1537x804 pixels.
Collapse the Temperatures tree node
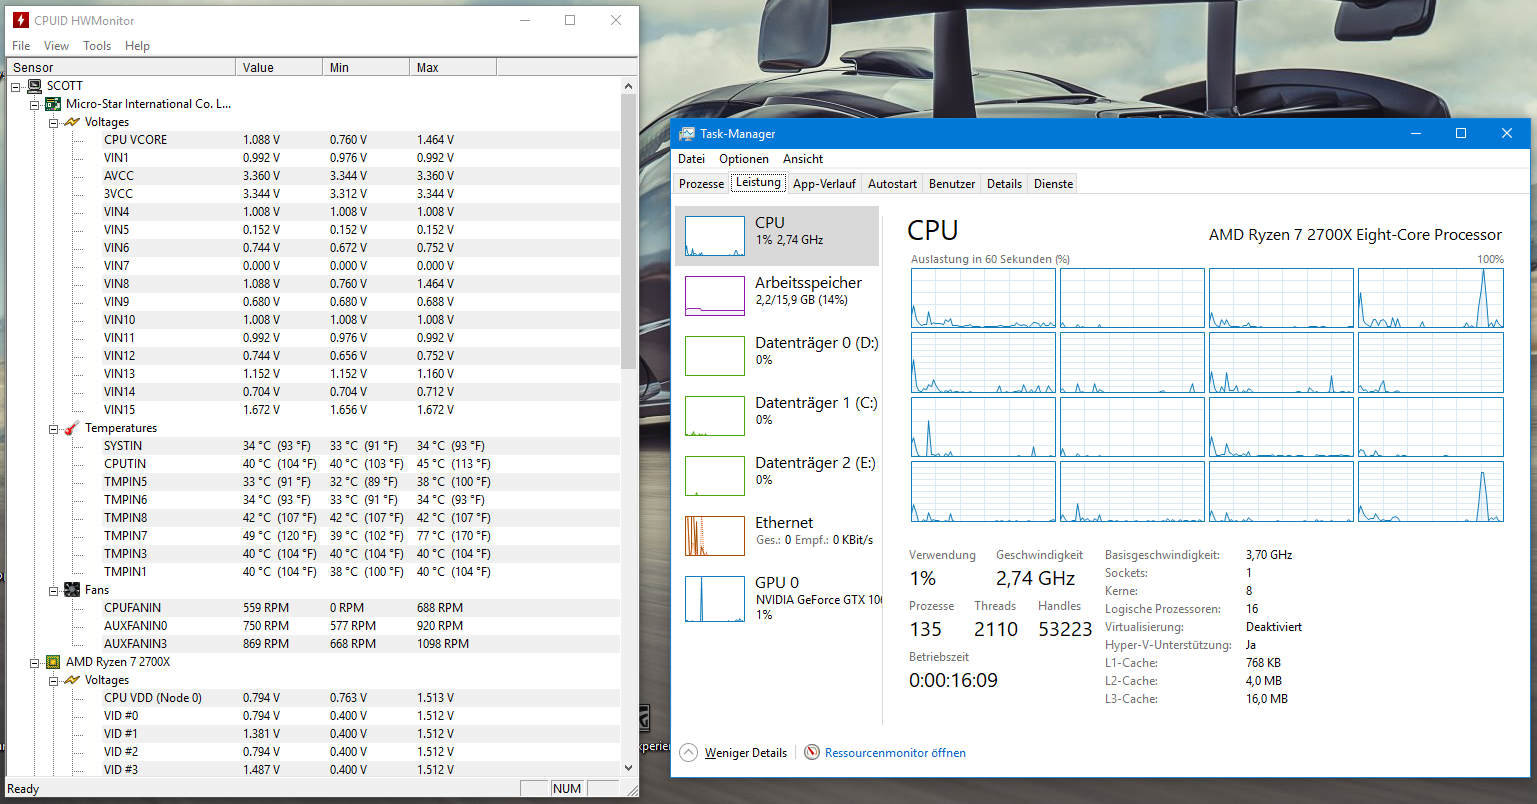click(53, 428)
